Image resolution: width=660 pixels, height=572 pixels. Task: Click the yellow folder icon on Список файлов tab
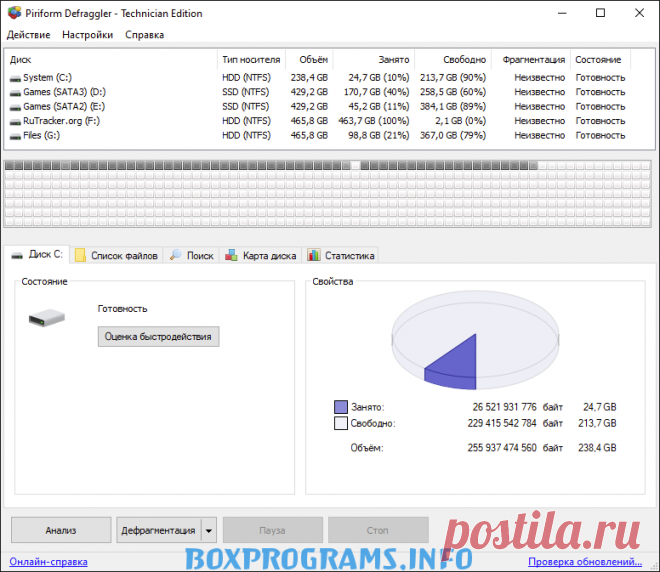click(80, 255)
